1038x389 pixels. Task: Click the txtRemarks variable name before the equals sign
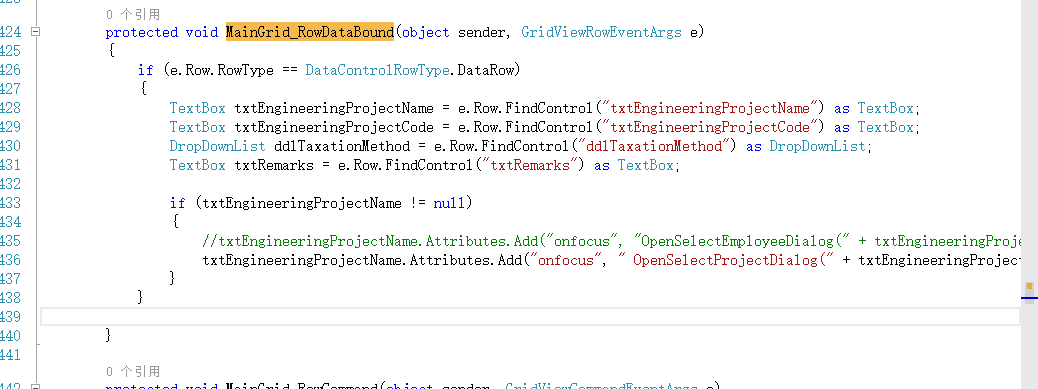[273, 165]
